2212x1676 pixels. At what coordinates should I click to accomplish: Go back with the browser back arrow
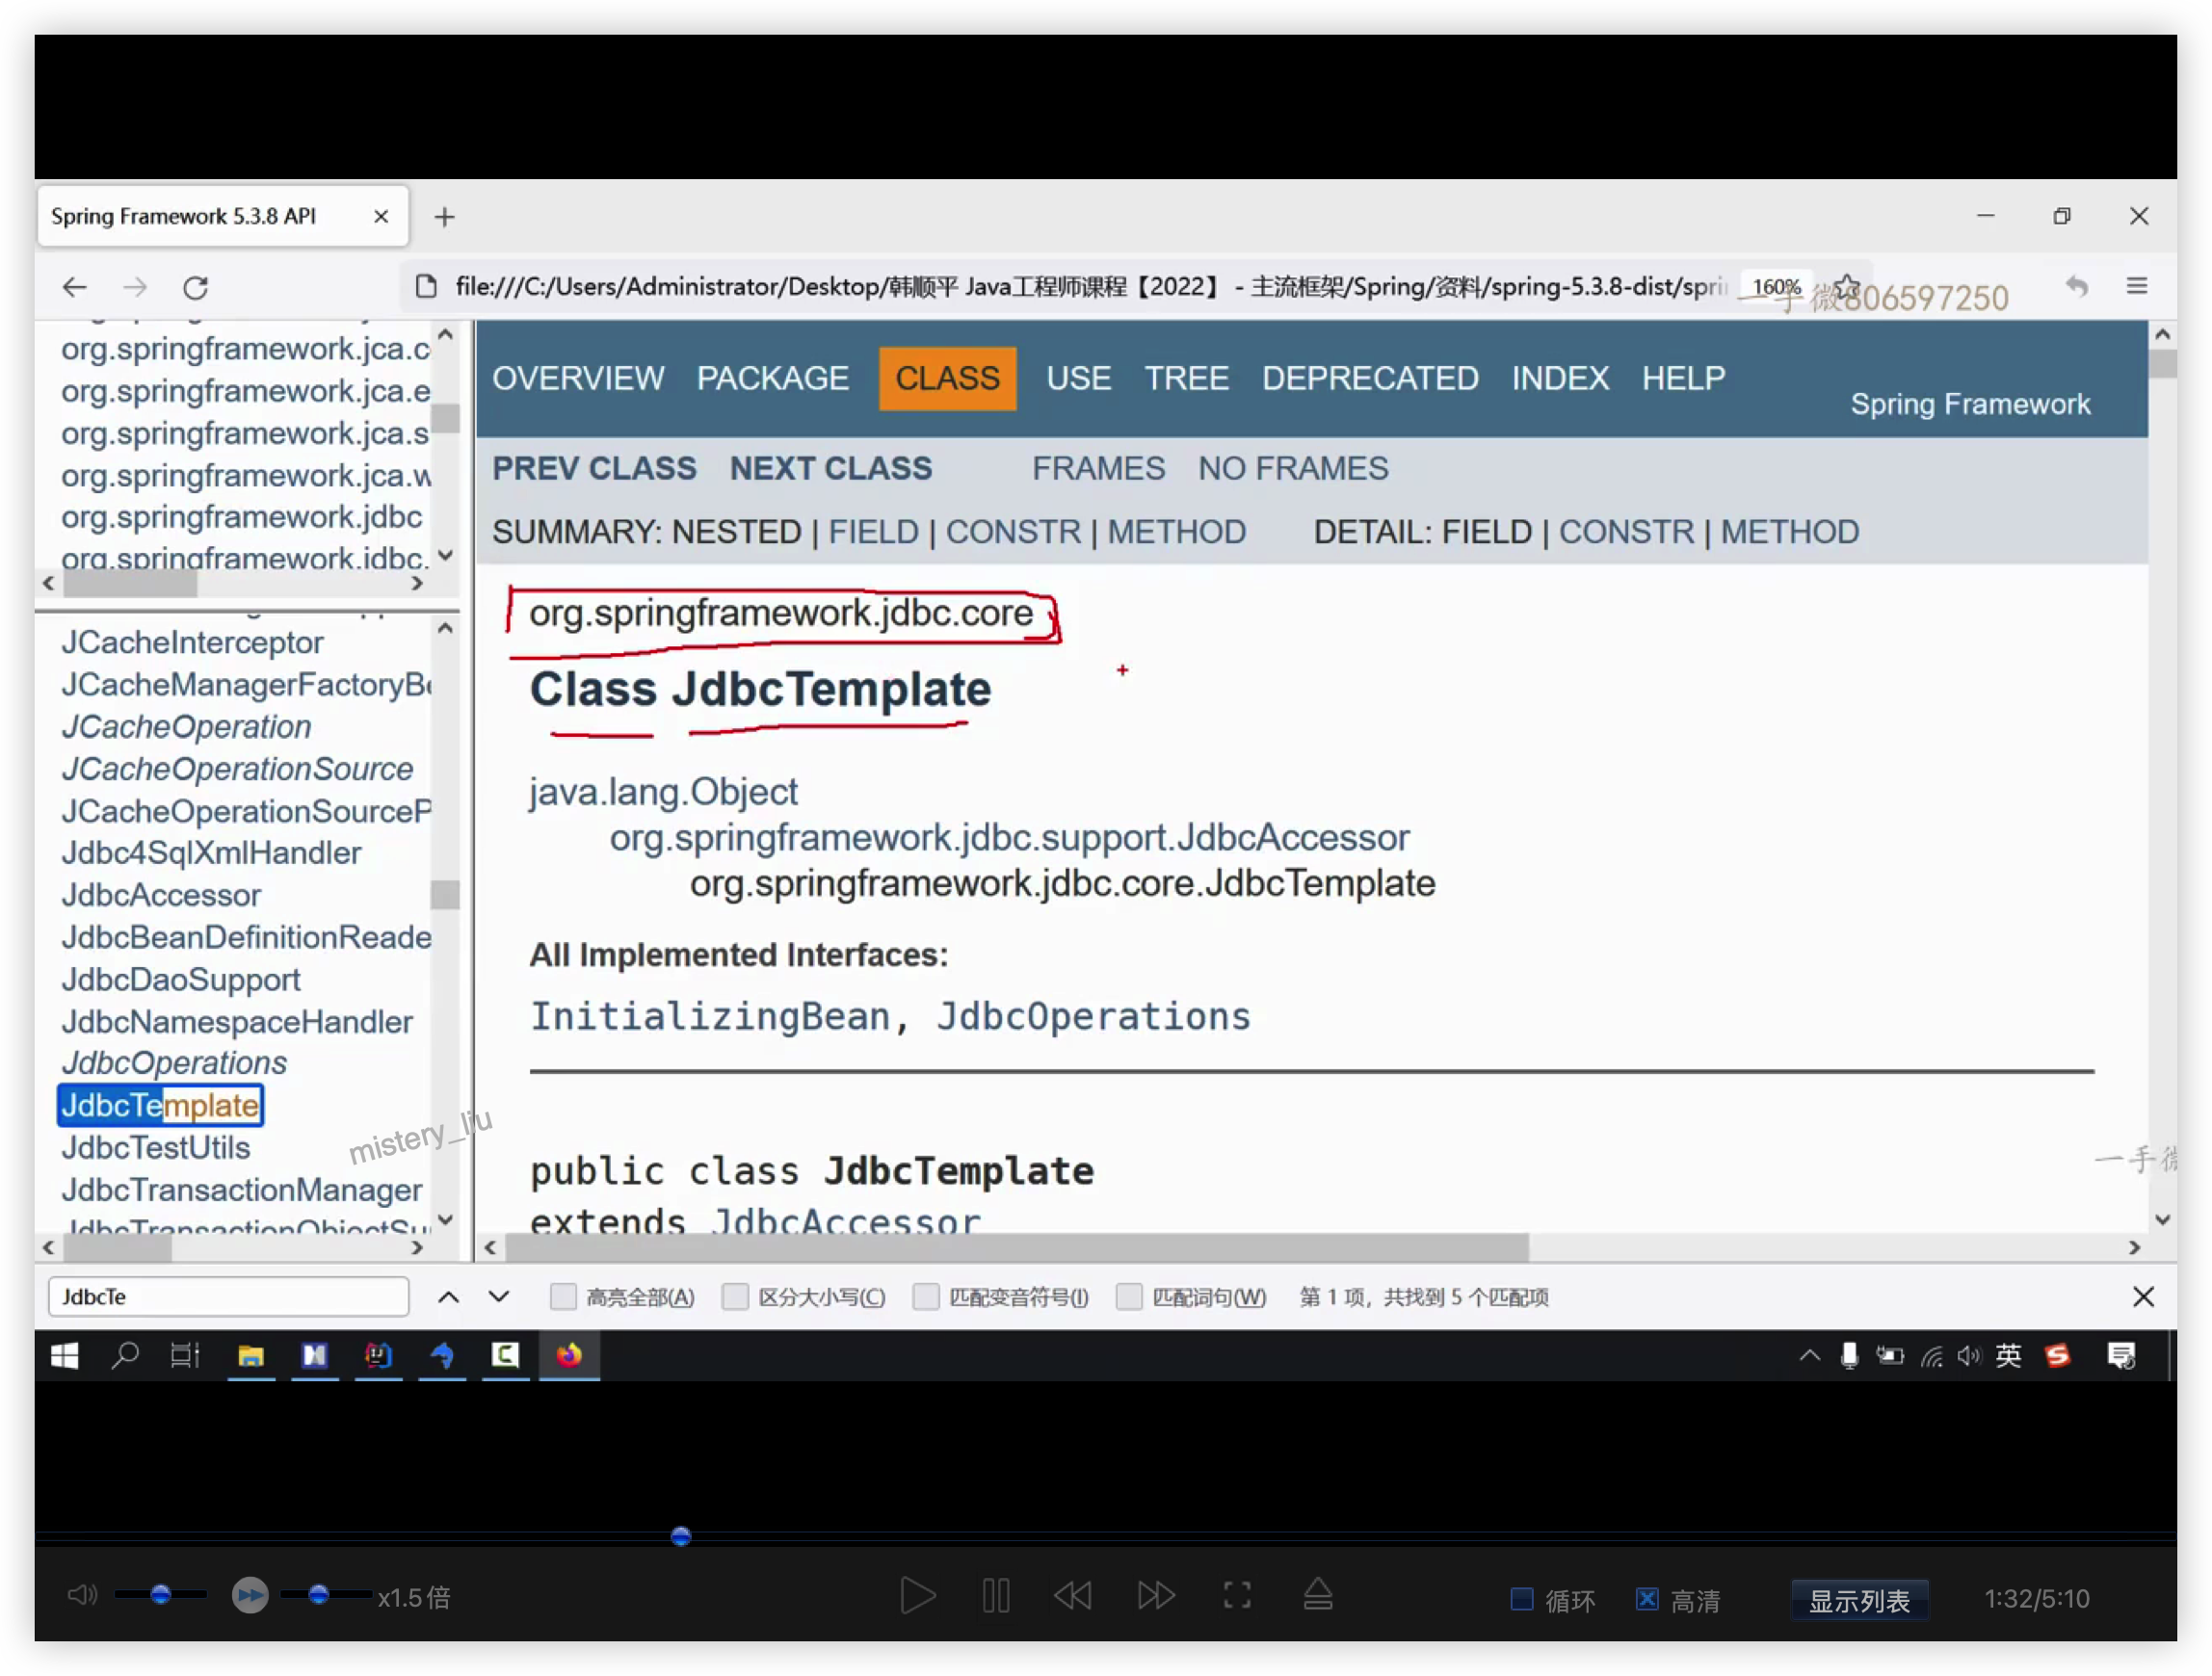click(75, 288)
